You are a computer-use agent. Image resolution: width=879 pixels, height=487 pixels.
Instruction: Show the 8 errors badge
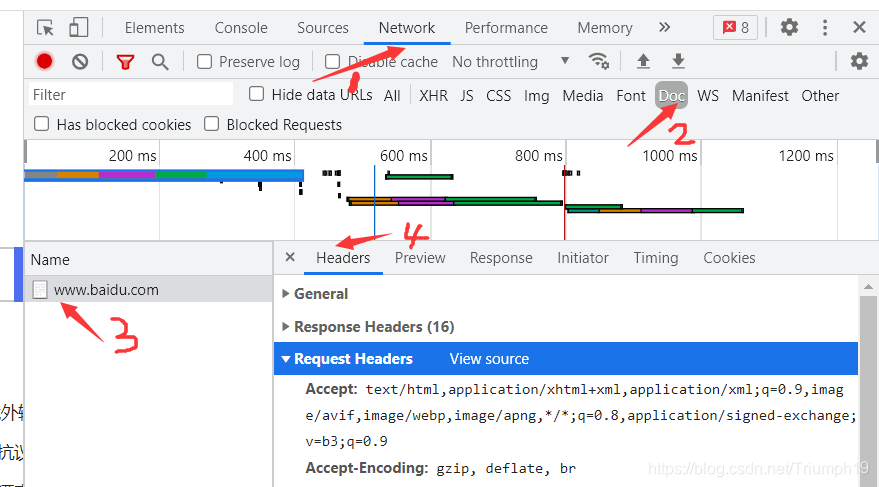pos(735,27)
